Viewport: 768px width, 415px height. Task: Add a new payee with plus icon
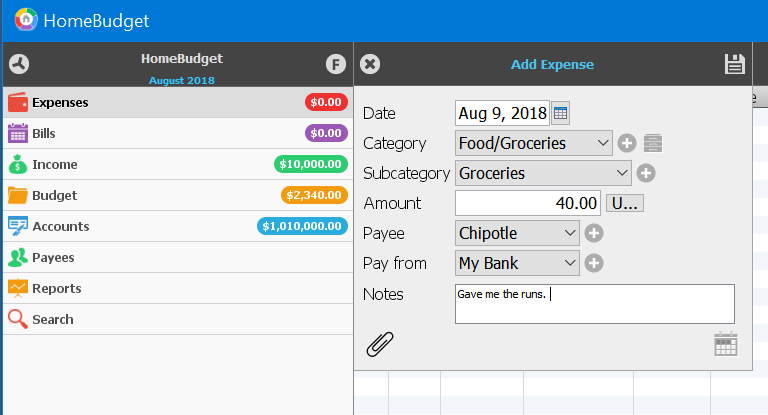pyautogui.click(x=593, y=233)
